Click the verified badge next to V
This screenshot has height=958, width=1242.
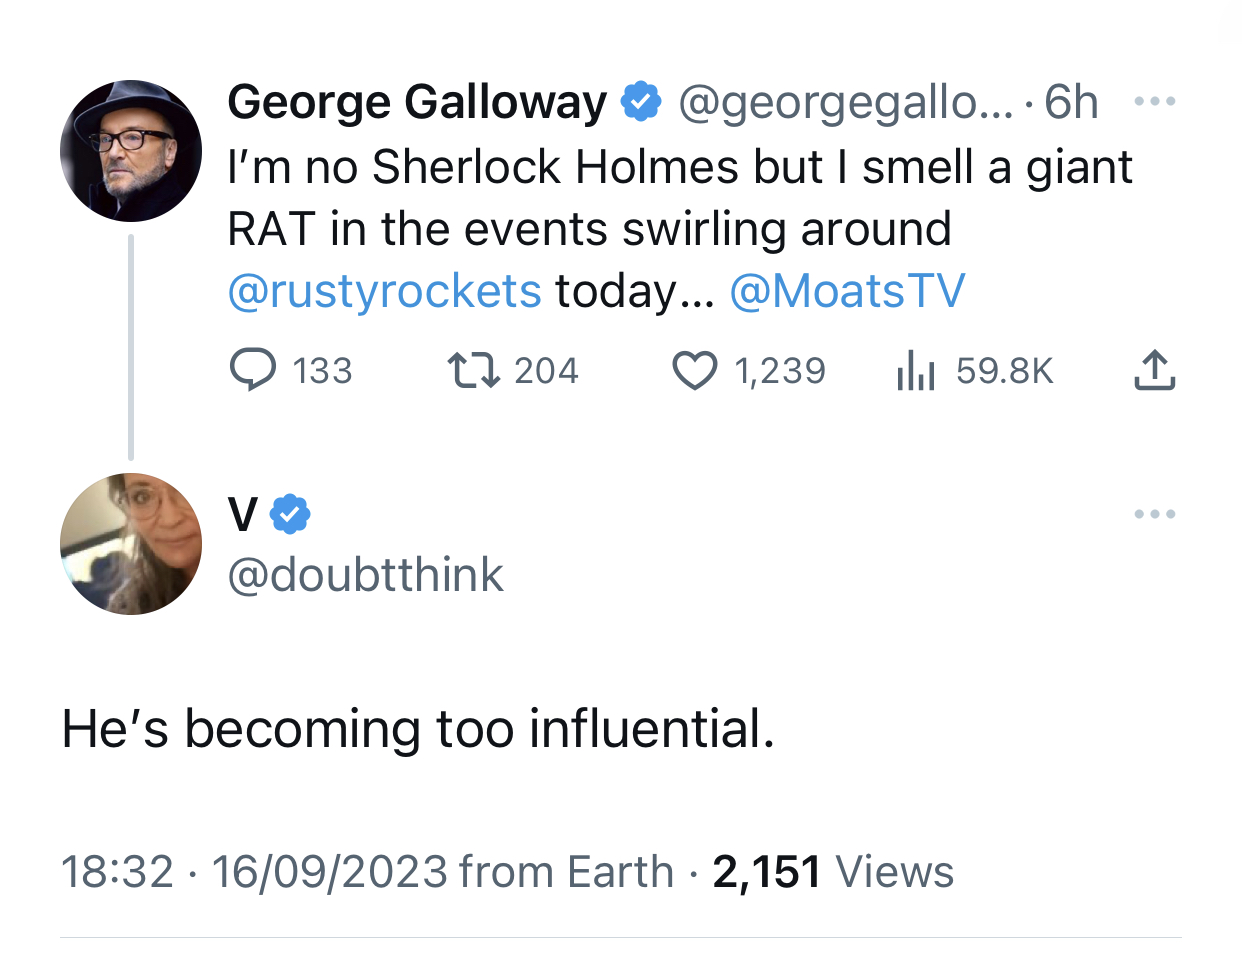point(290,514)
